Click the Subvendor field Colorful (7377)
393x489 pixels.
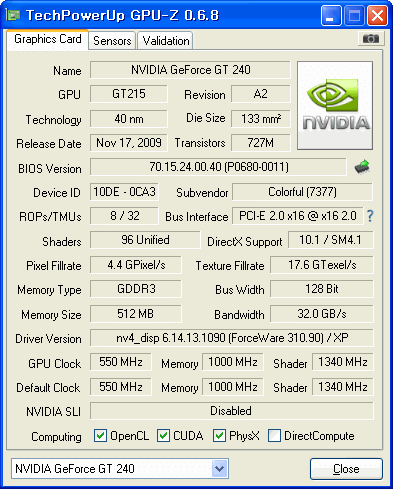[x=302, y=192]
